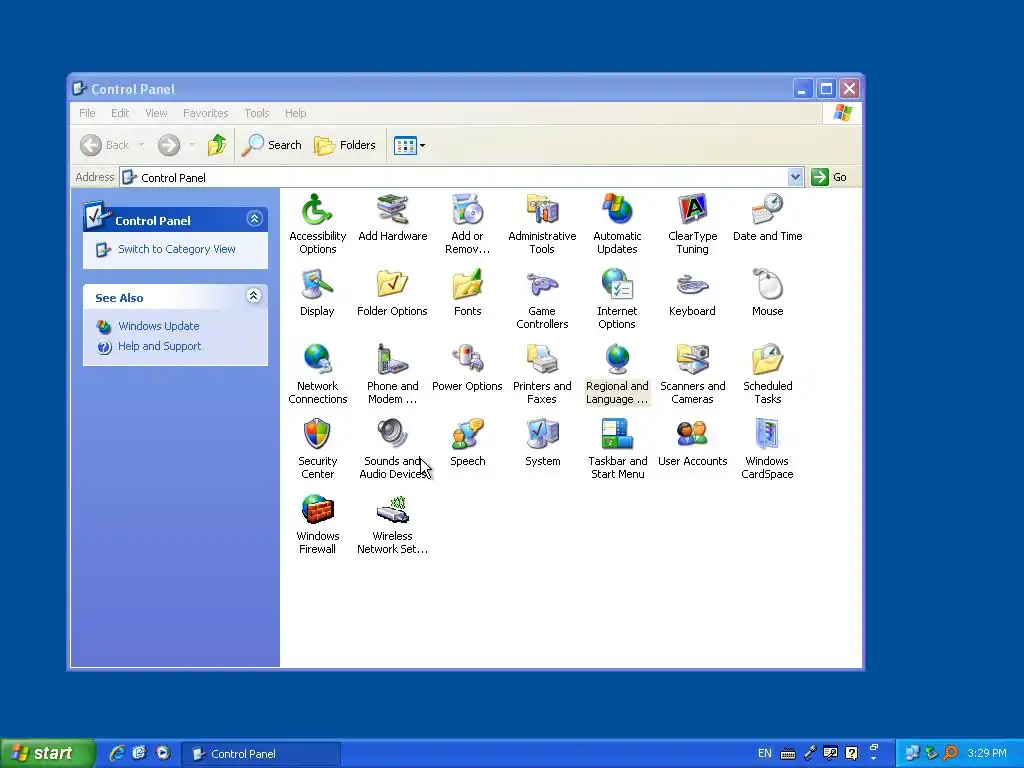1024x768 pixels.
Task: Open Regional and Language Options icon
Action: [617, 374]
